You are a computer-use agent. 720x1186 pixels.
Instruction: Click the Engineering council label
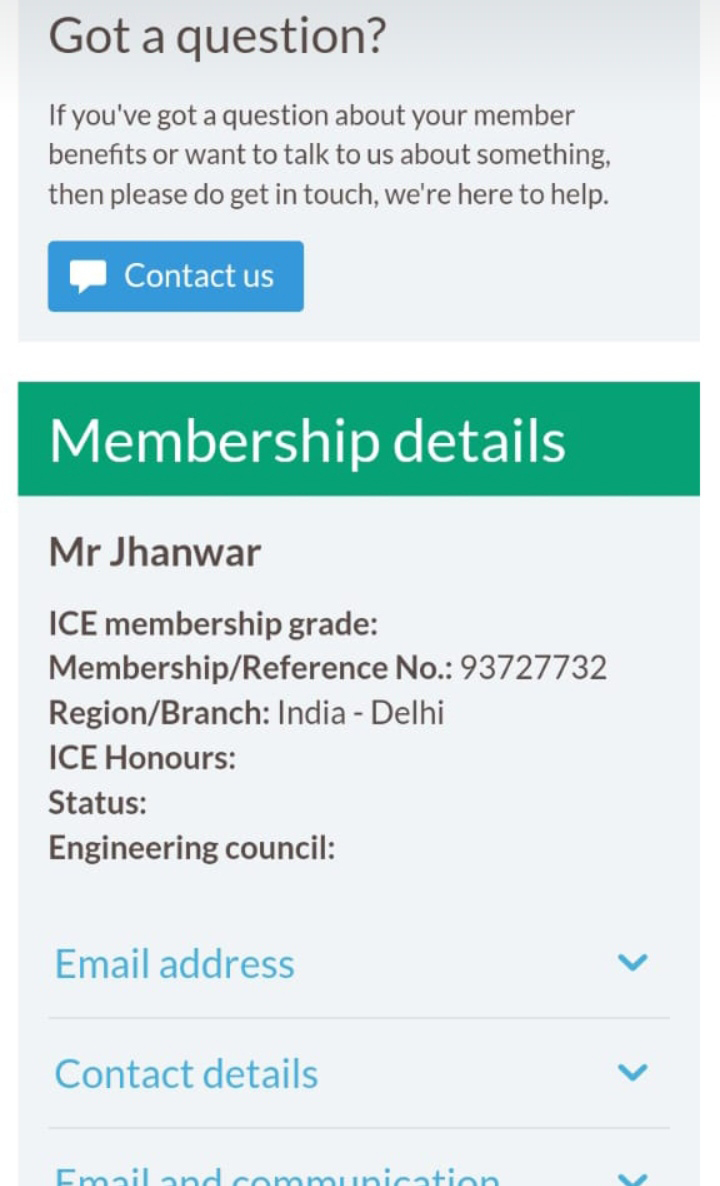[192, 848]
